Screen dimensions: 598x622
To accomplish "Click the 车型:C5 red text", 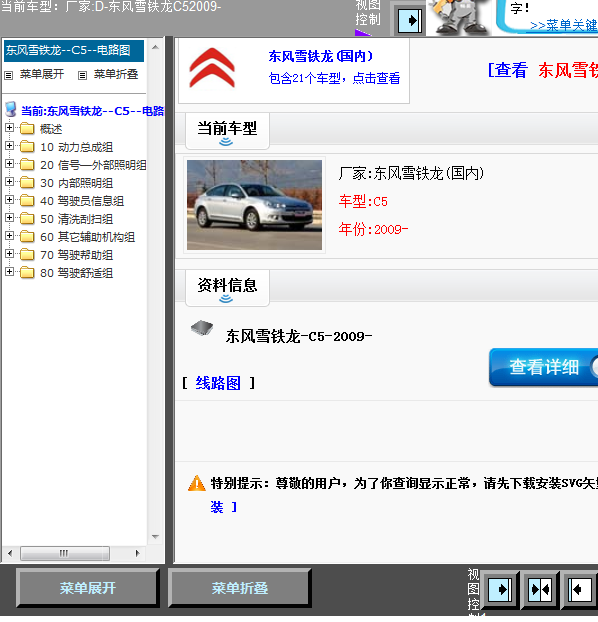I will 363,202.
